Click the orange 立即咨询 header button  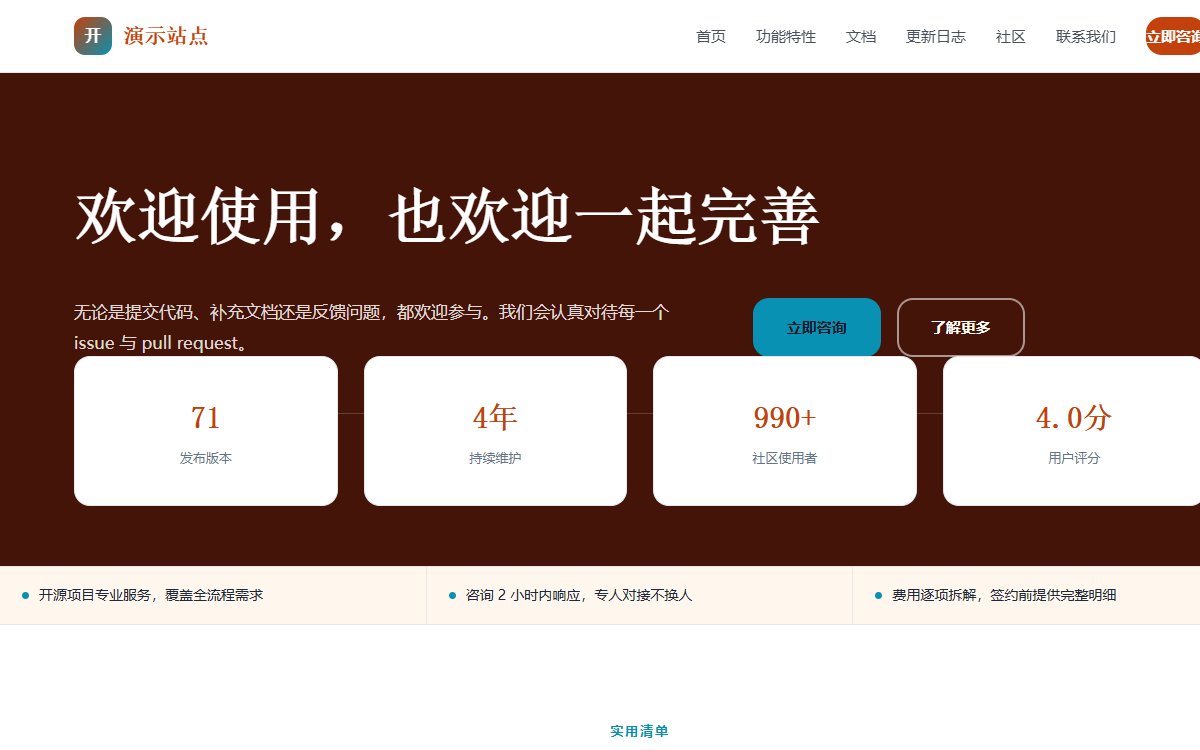1173,36
